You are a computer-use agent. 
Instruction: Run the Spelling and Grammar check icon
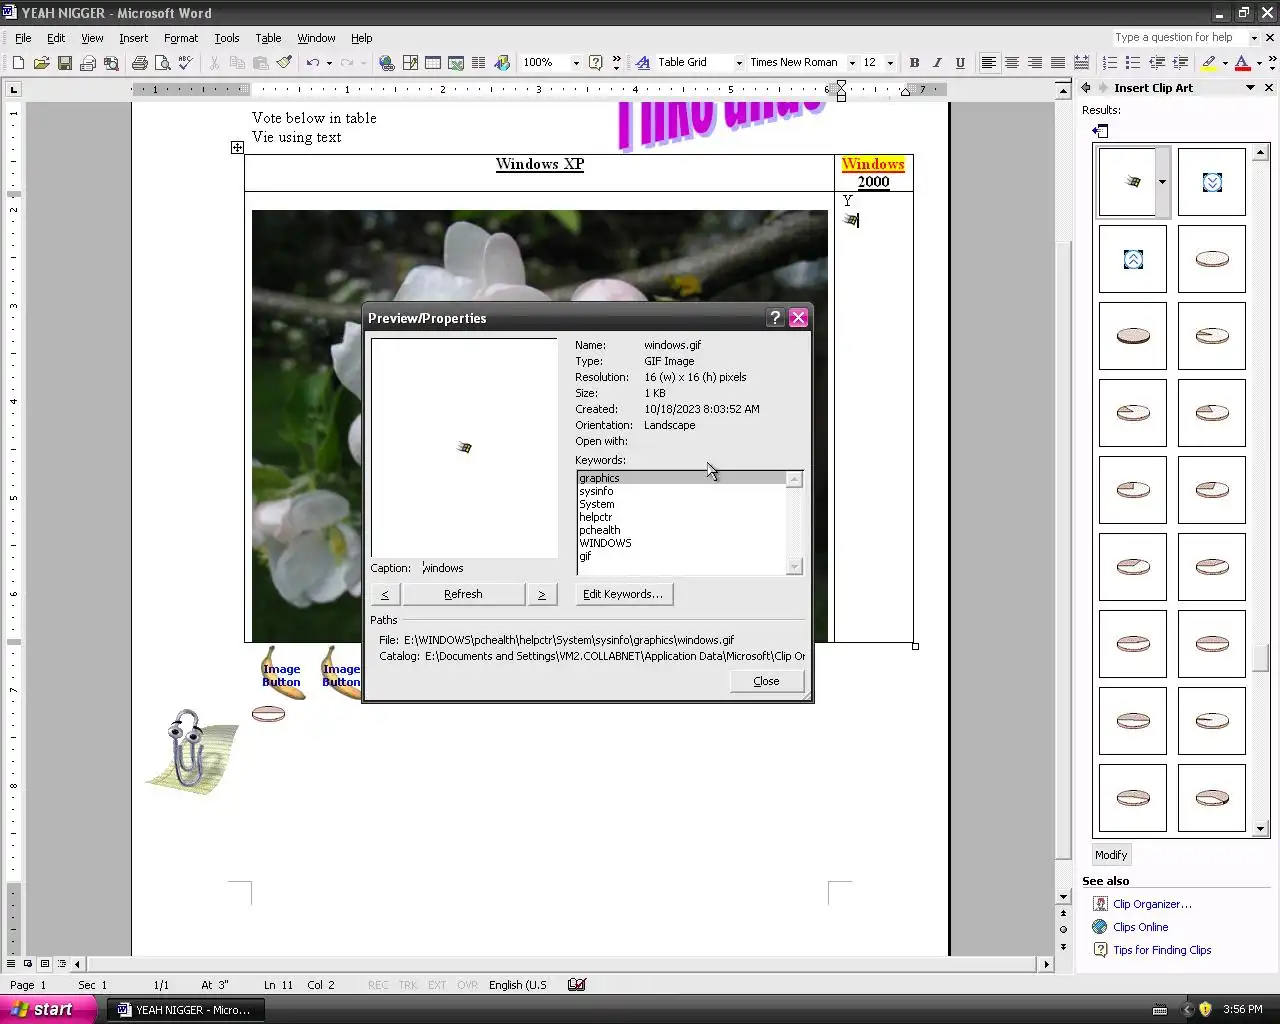[185, 63]
